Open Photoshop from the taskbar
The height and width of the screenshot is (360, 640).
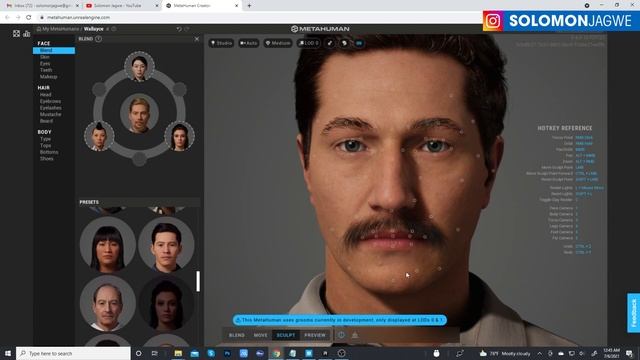(x=227, y=353)
